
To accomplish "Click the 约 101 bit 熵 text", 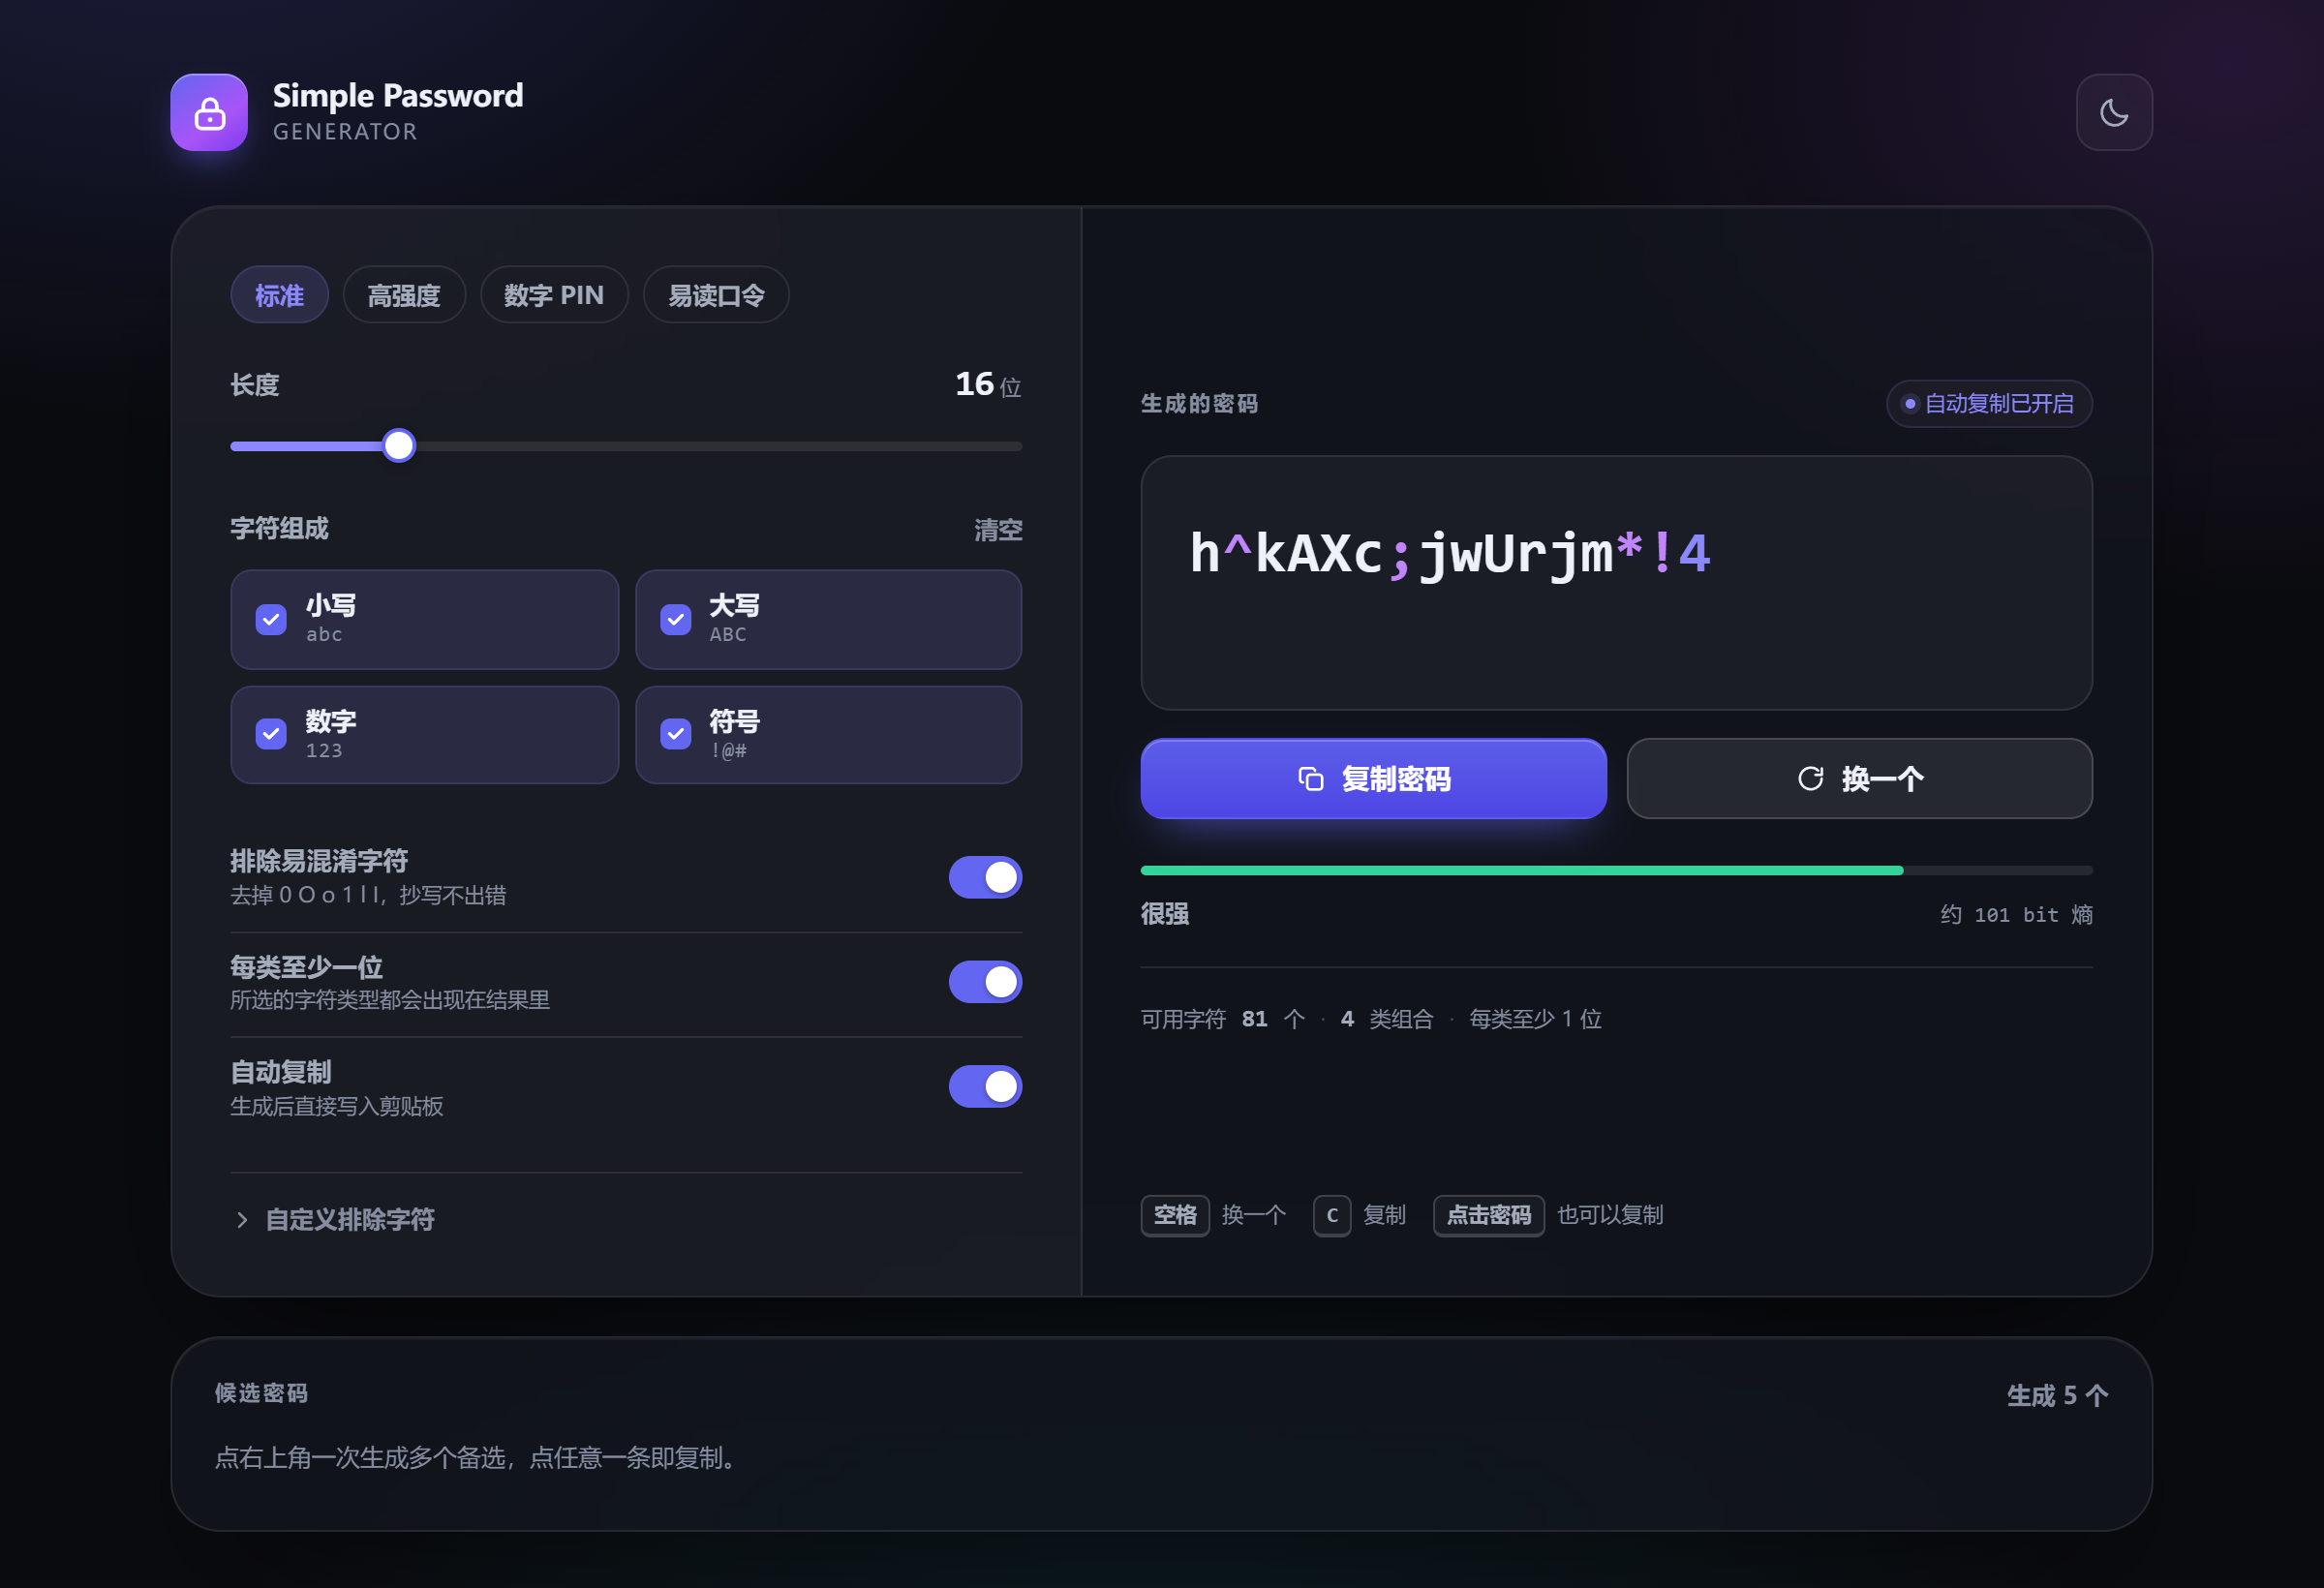I will (2016, 914).
